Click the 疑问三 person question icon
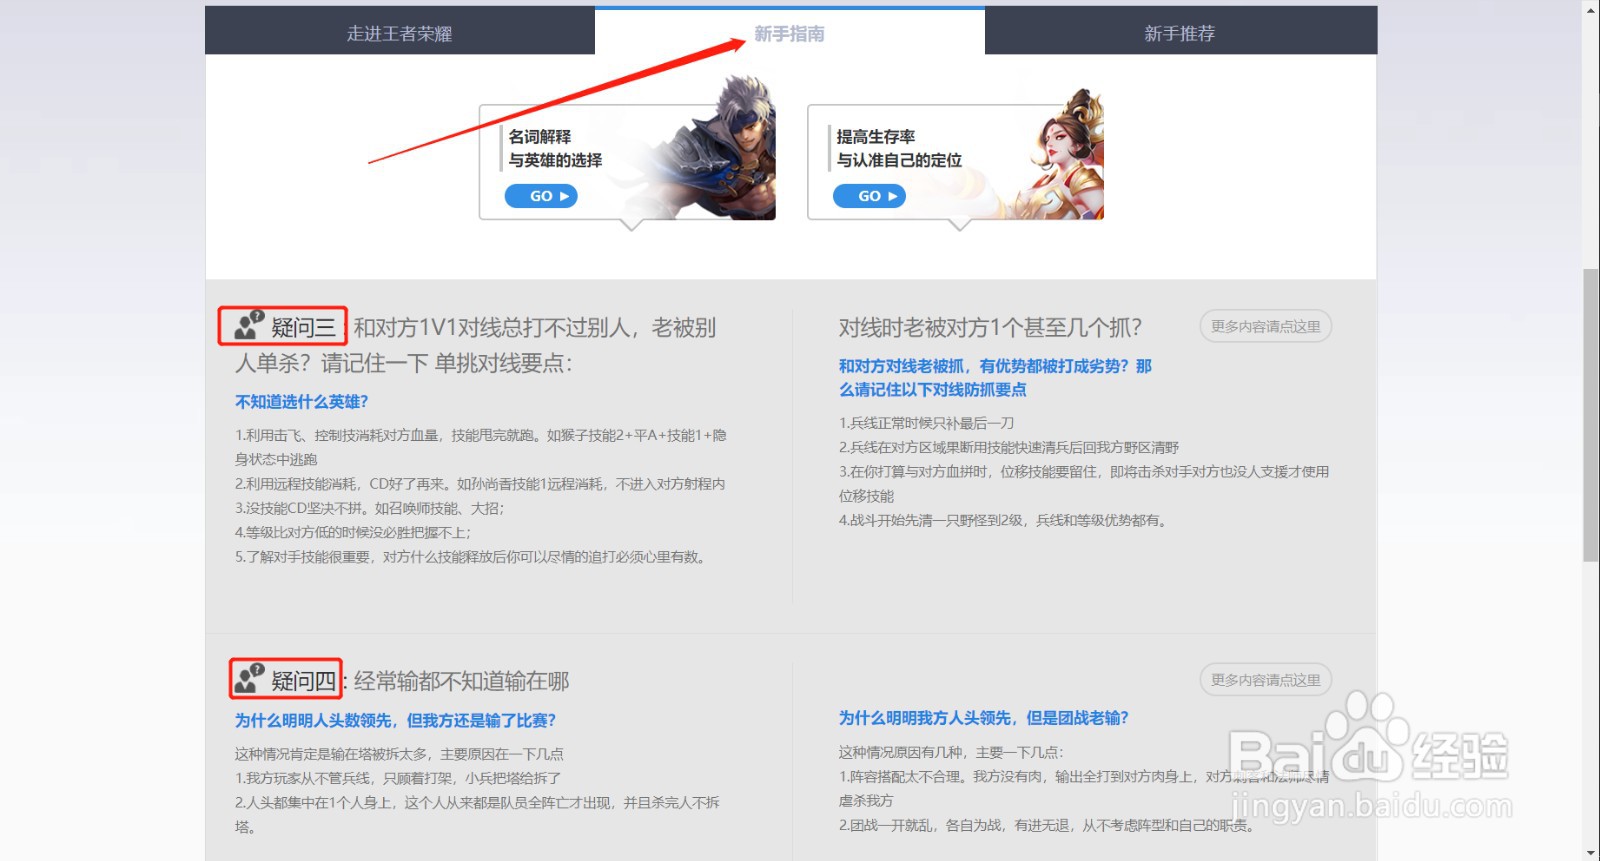The image size is (1600, 861). click(x=249, y=325)
